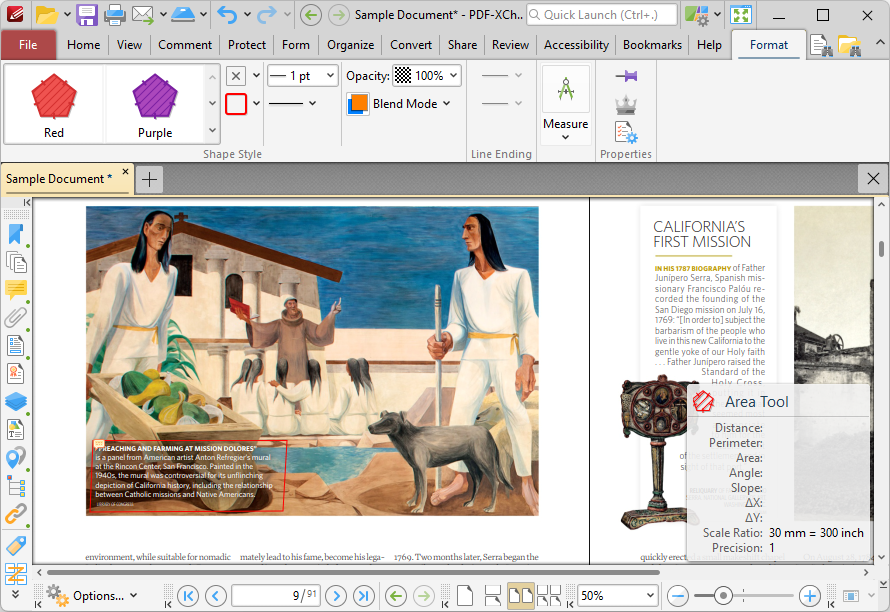Screen dimensions: 890x612
Task: Pick the red stroke color swatch
Action: click(x=236, y=104)
